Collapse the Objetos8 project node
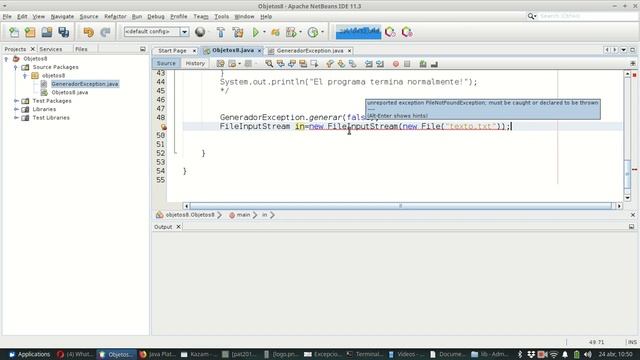Screen dimensions: 640x360 tap(6, 59)
